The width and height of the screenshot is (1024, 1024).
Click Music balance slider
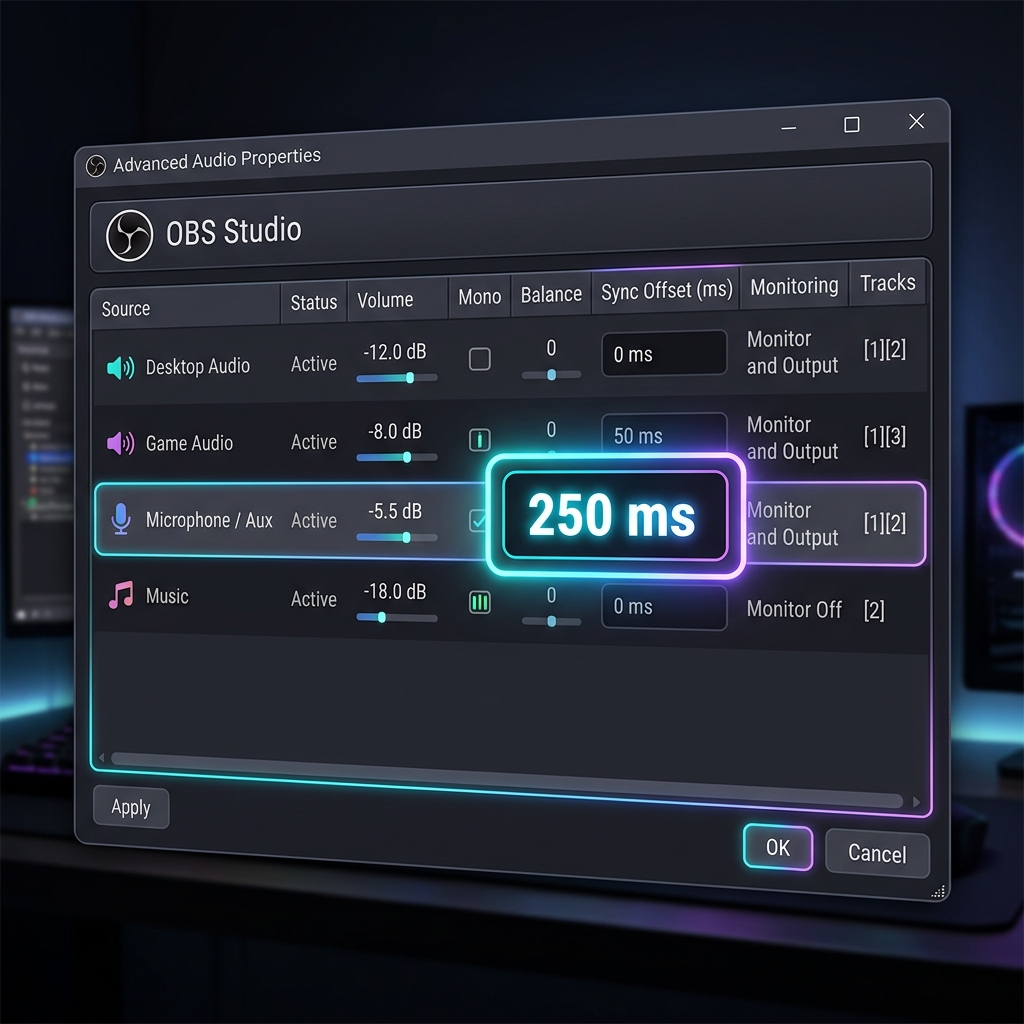(551, 621)
